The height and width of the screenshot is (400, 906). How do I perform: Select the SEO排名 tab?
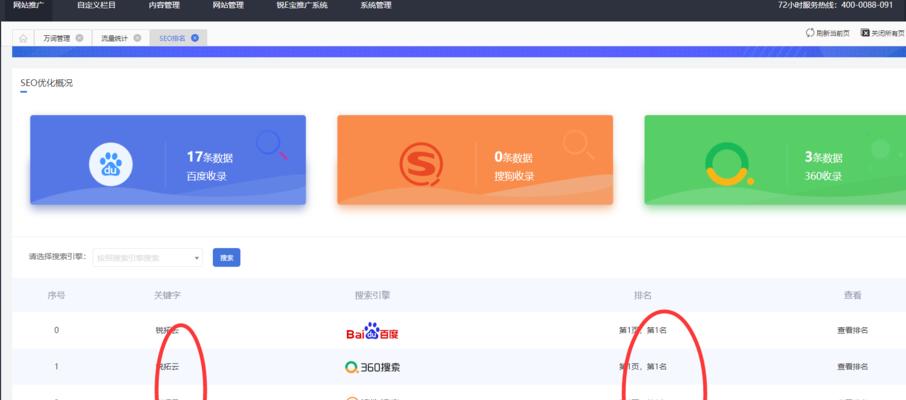pyautogui.click(x=172, y=38)
